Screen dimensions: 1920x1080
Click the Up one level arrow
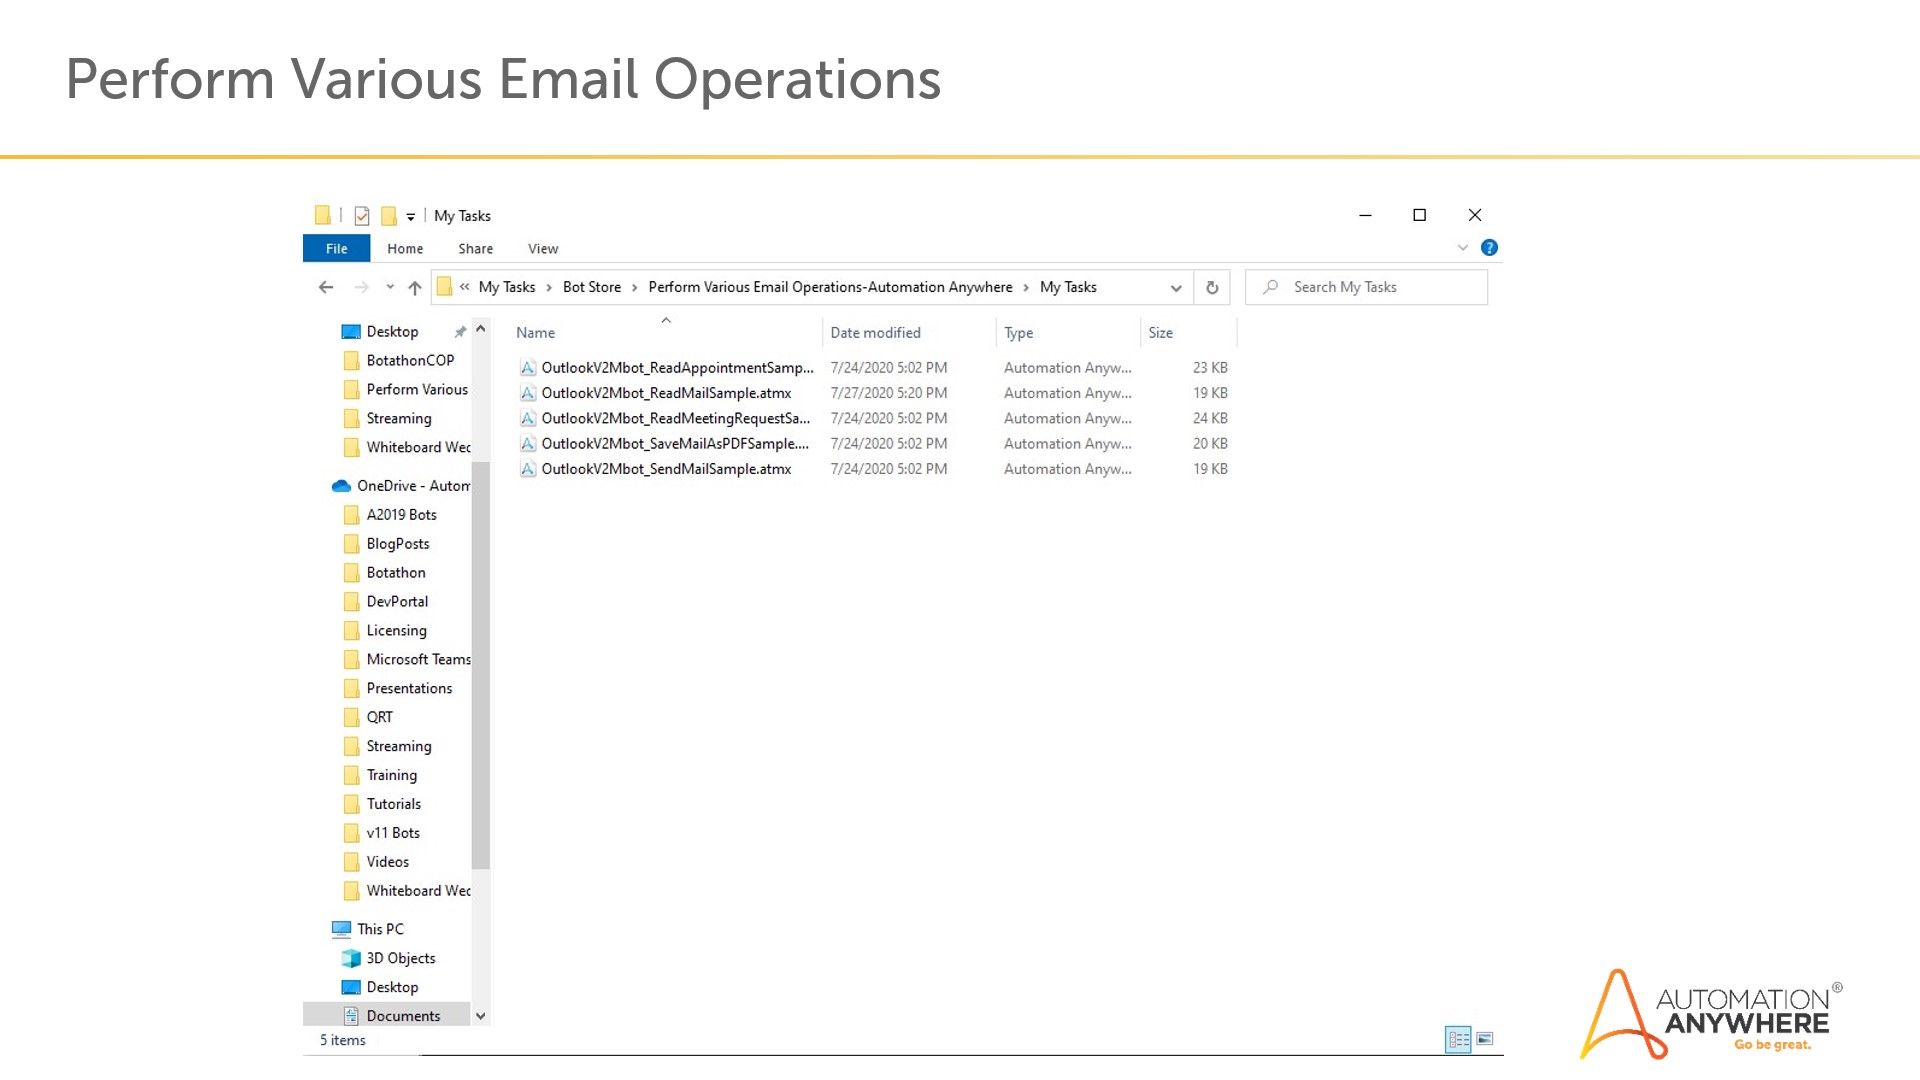point(415,288)
